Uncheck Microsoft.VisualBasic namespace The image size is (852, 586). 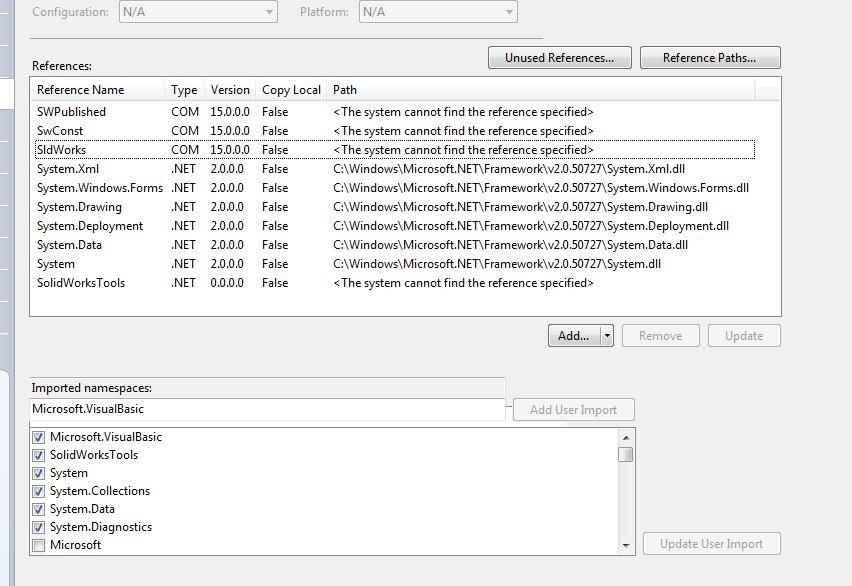(39, 437)
